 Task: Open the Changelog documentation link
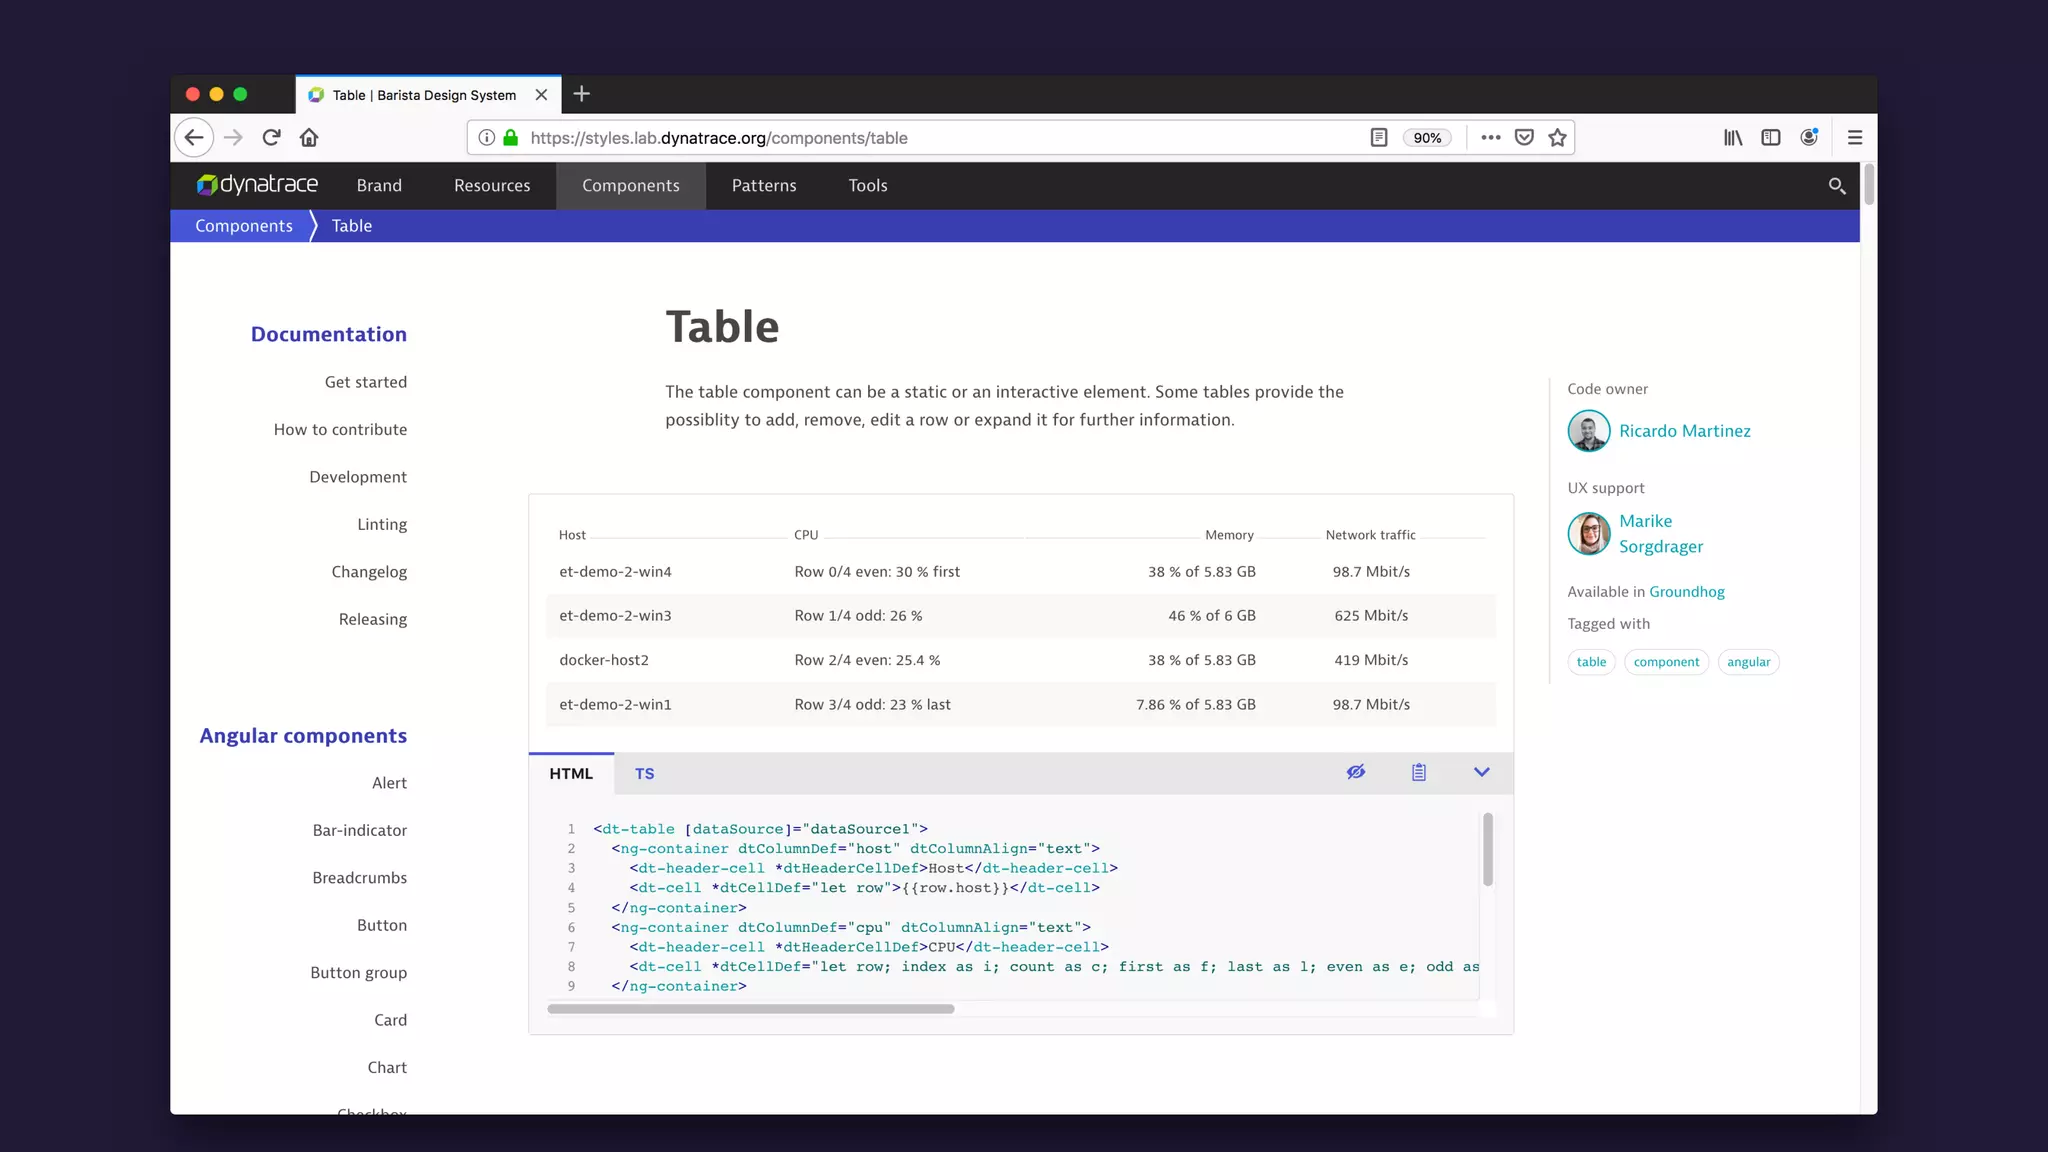[x=369, y=572]
